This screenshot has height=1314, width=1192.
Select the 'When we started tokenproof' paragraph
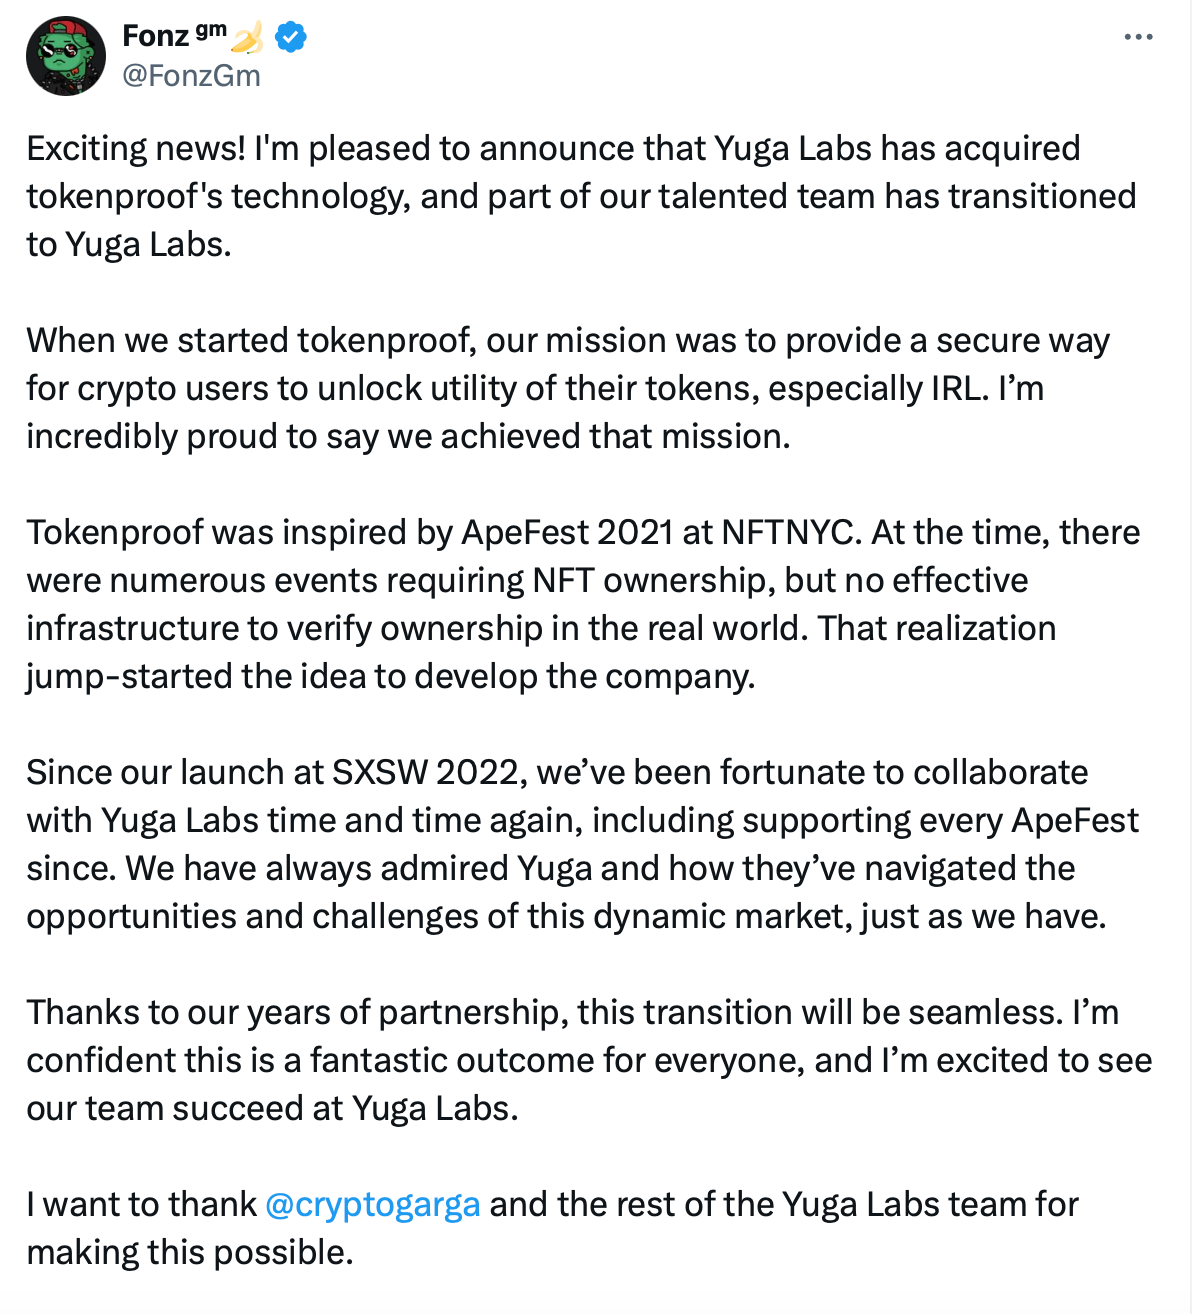point(568,388)
